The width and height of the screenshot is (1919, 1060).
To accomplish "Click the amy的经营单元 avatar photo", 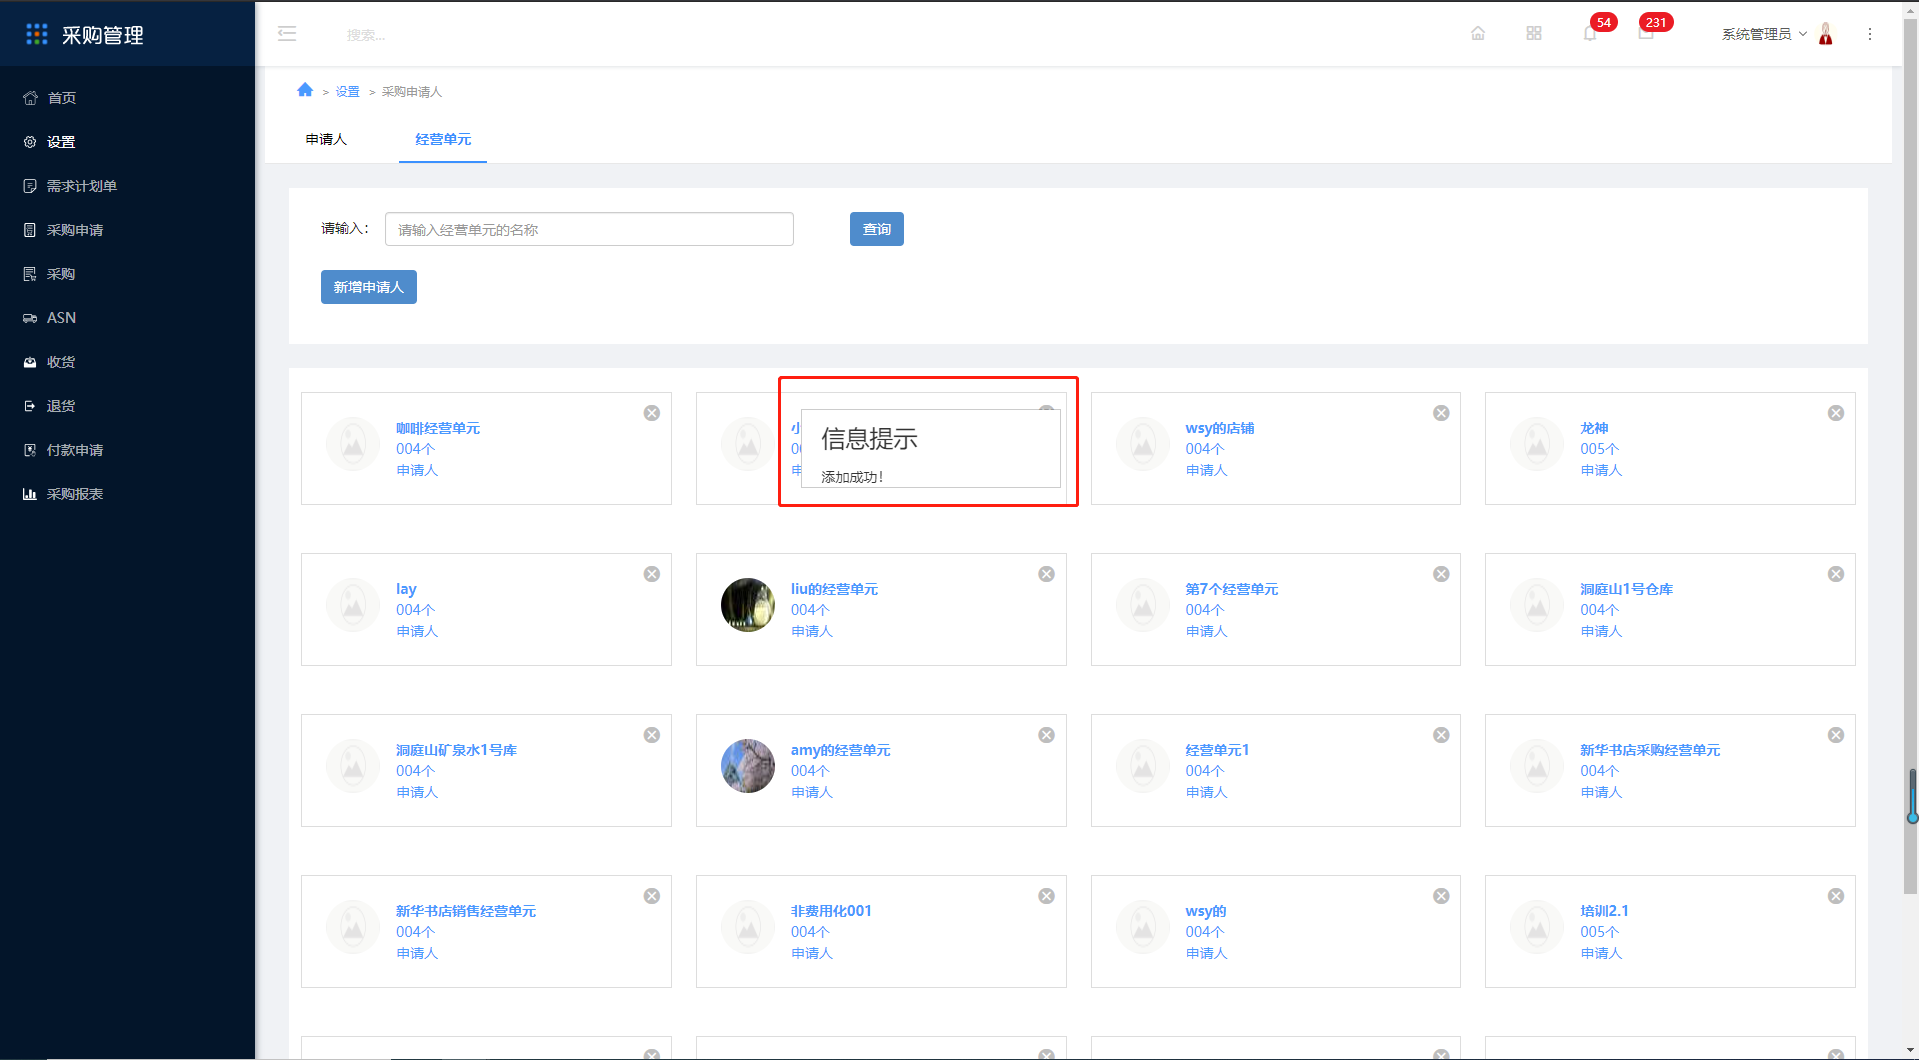I will point(748,766).
